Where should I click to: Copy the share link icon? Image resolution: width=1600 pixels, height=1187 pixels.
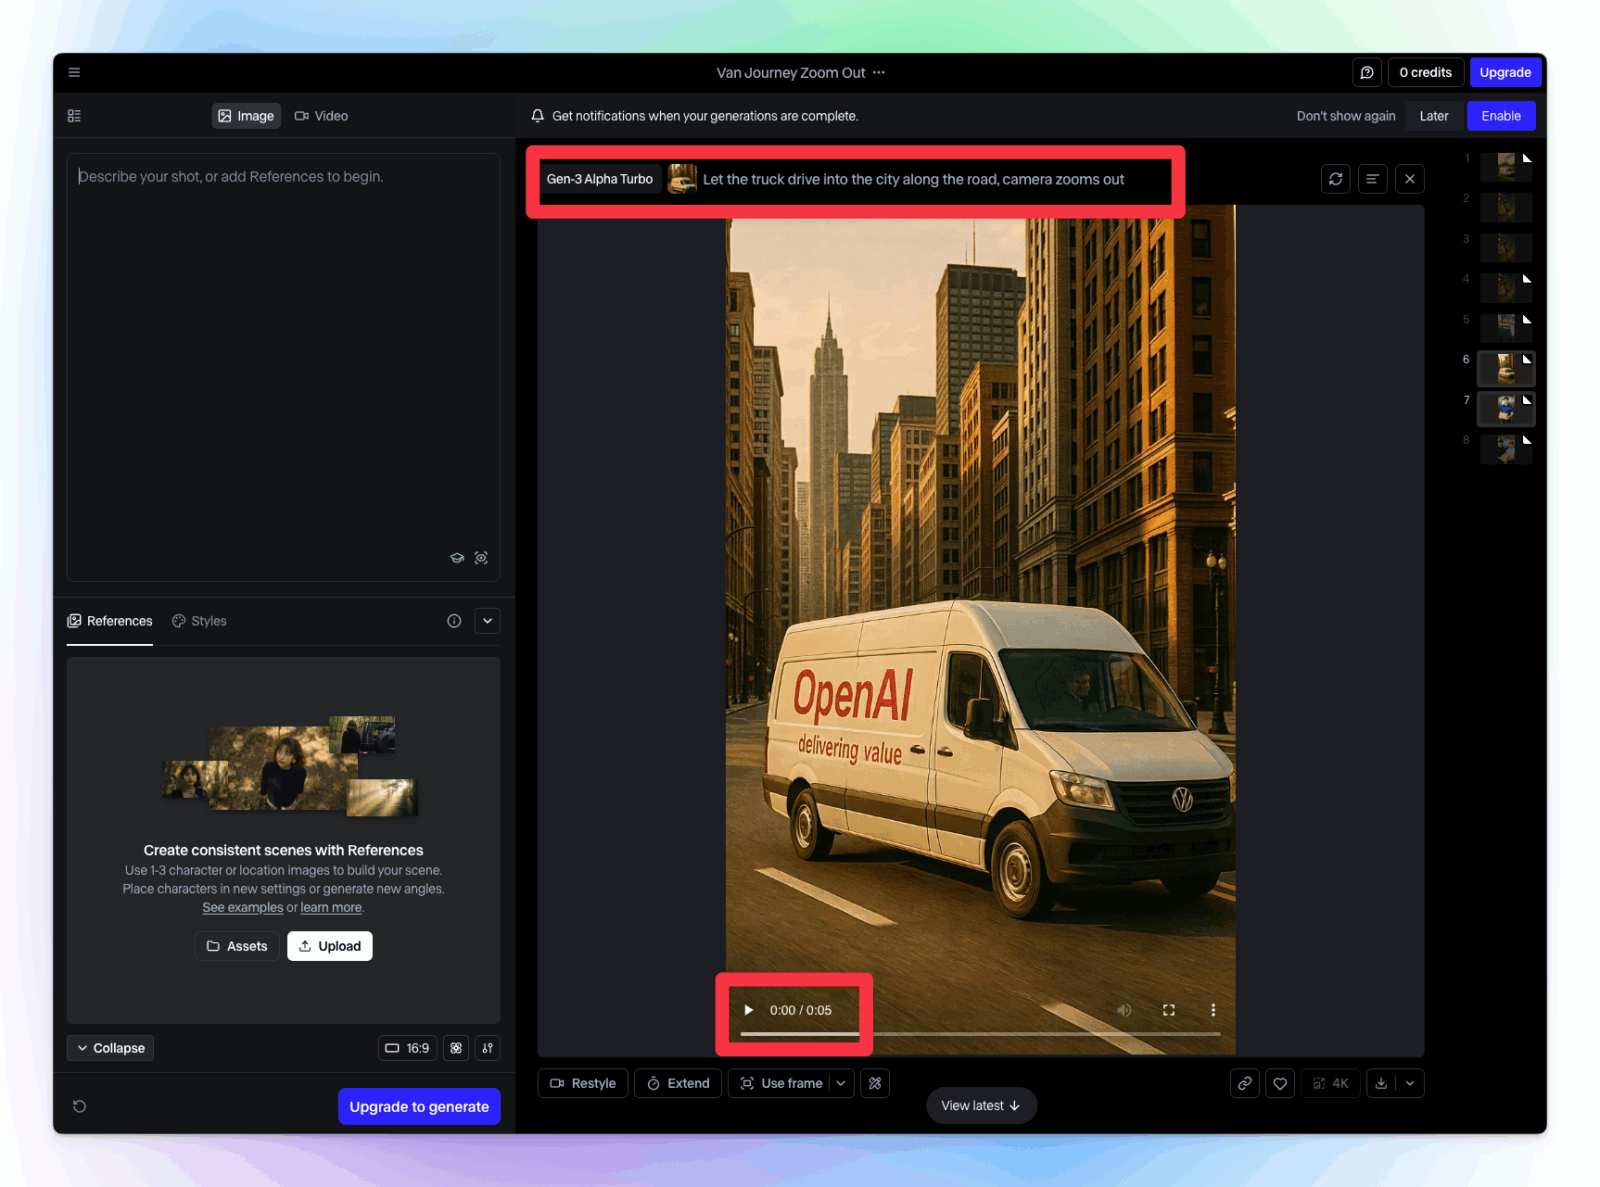pyautogui.click(x=1244, y=1083)
